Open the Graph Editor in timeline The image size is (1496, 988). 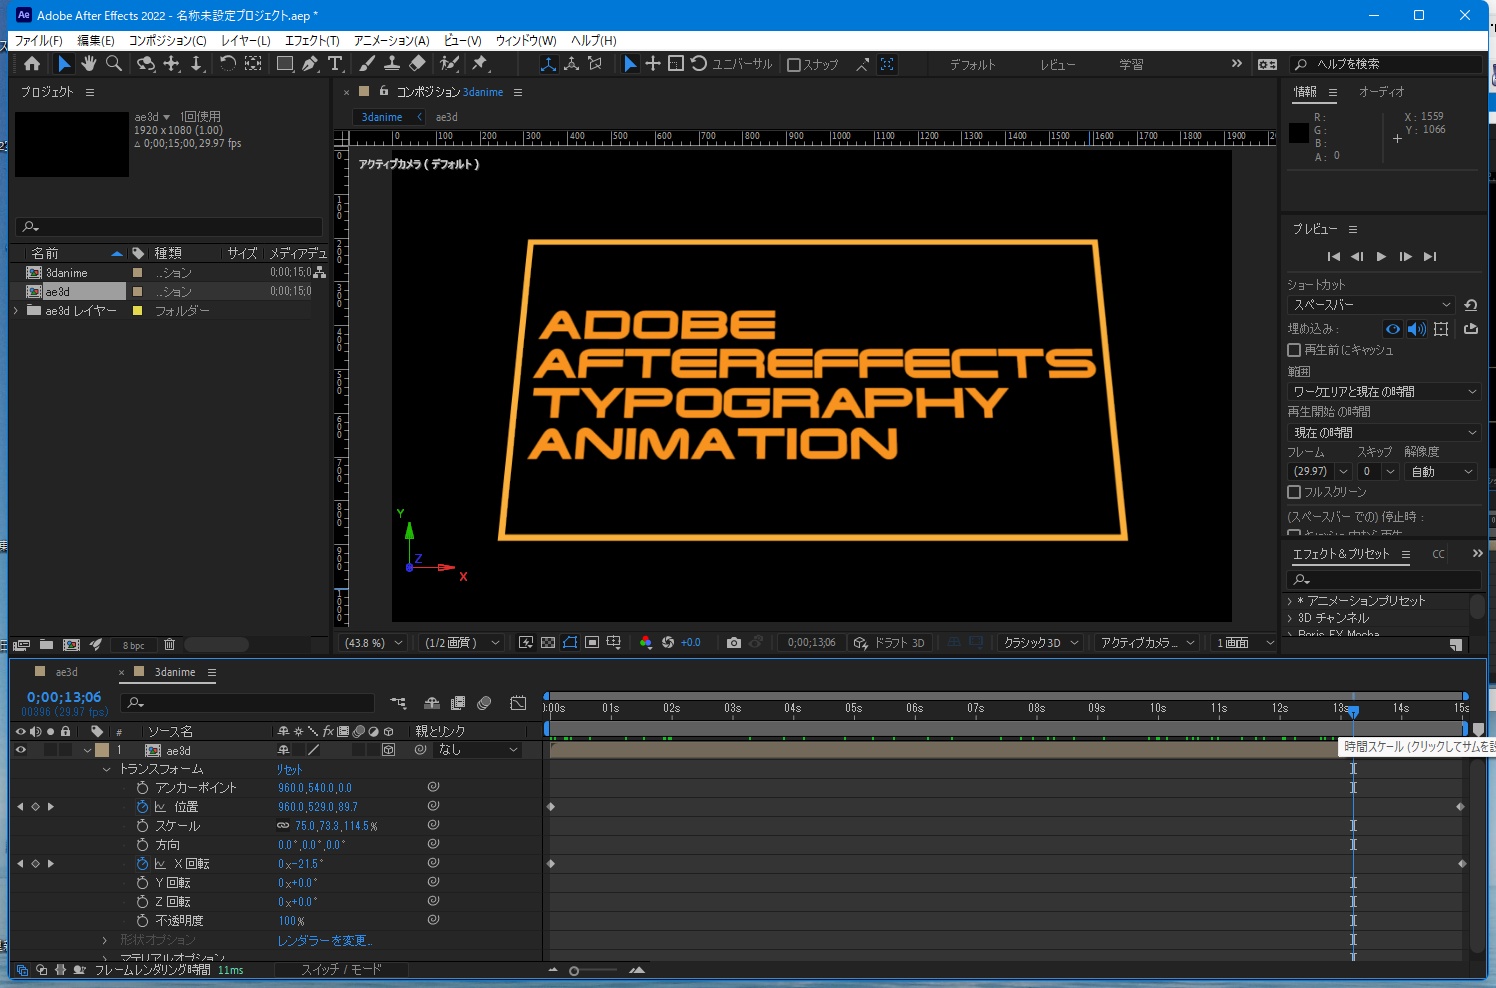pyautogui.click(x=518, y=703)
